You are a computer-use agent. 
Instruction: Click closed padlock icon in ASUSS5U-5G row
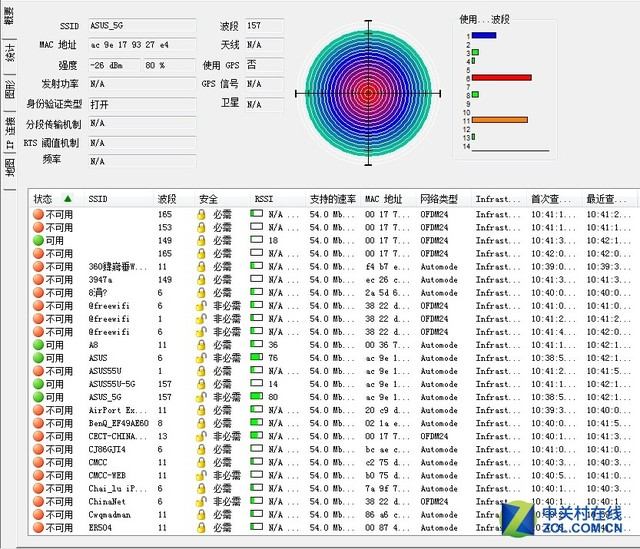click(201, 384)
